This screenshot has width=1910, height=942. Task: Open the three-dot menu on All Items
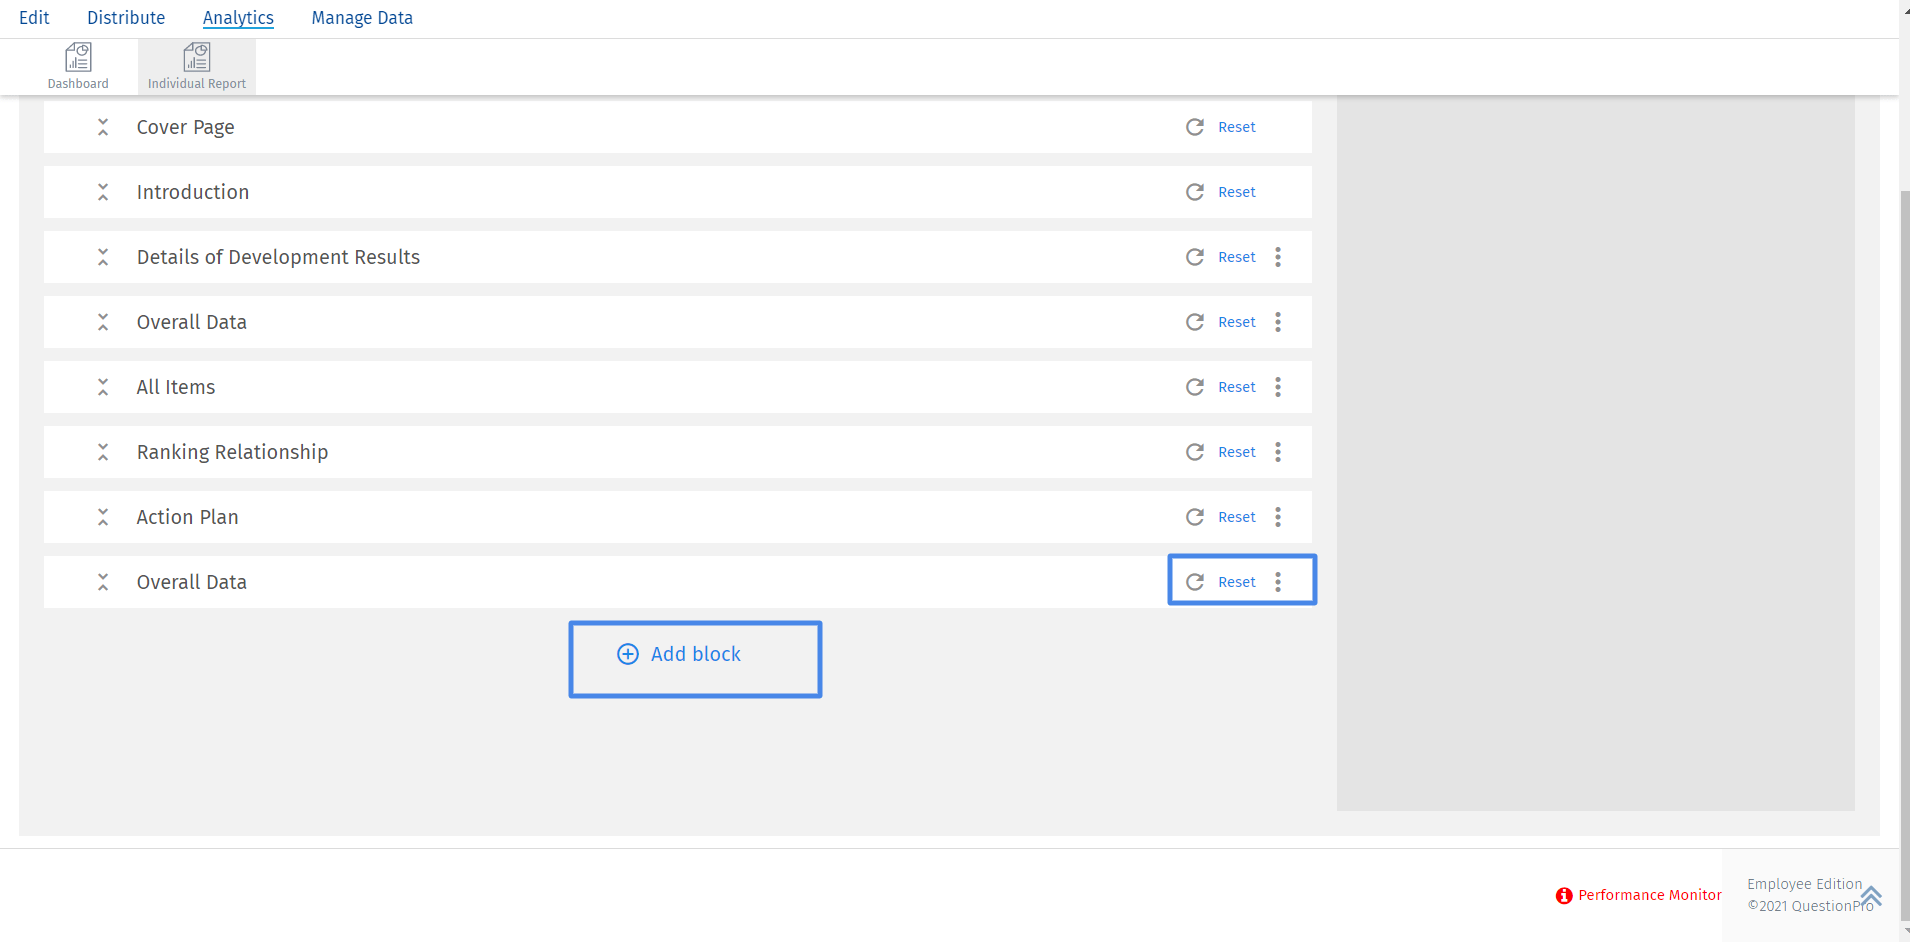click(x=1277, y=387)
